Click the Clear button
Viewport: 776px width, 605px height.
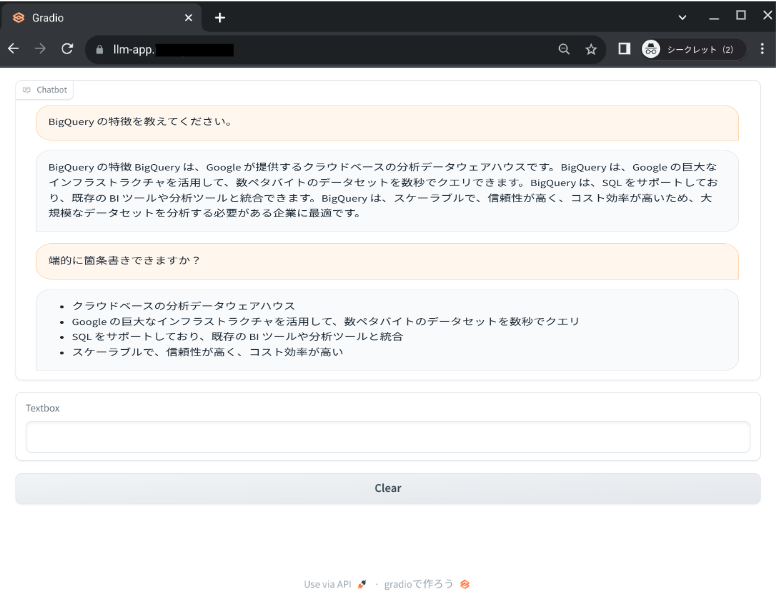[x=388, y=488]
